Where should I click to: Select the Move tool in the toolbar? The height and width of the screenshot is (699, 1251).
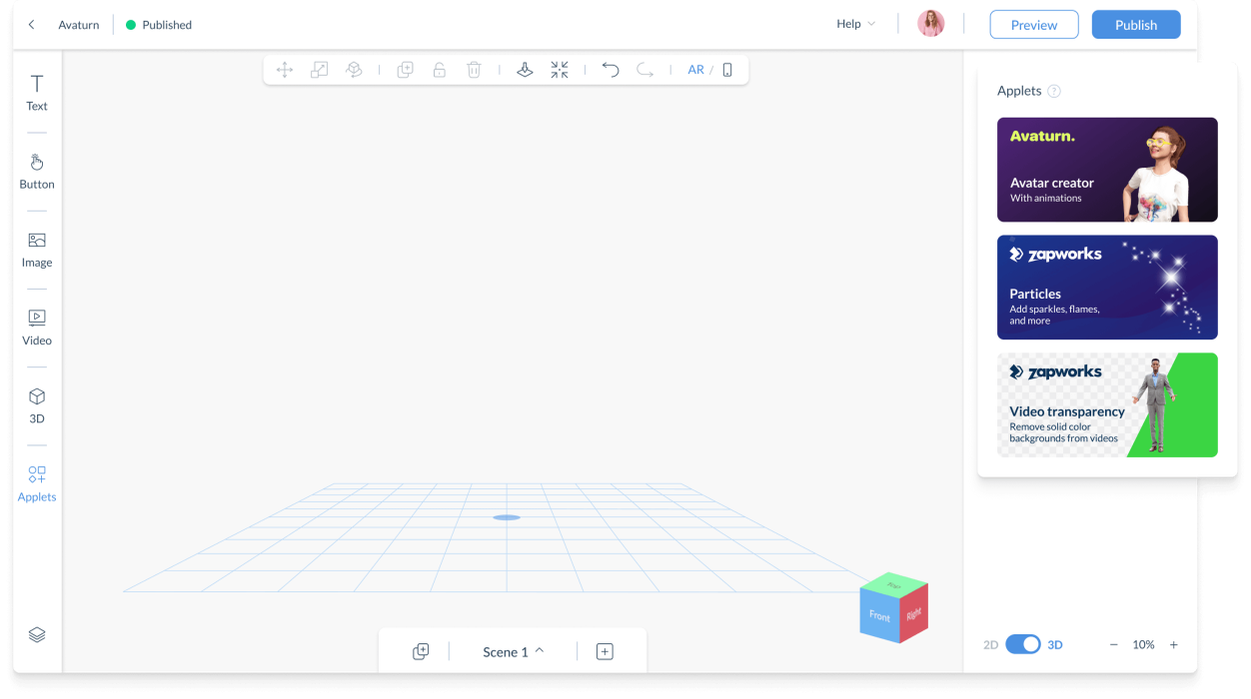284,69
